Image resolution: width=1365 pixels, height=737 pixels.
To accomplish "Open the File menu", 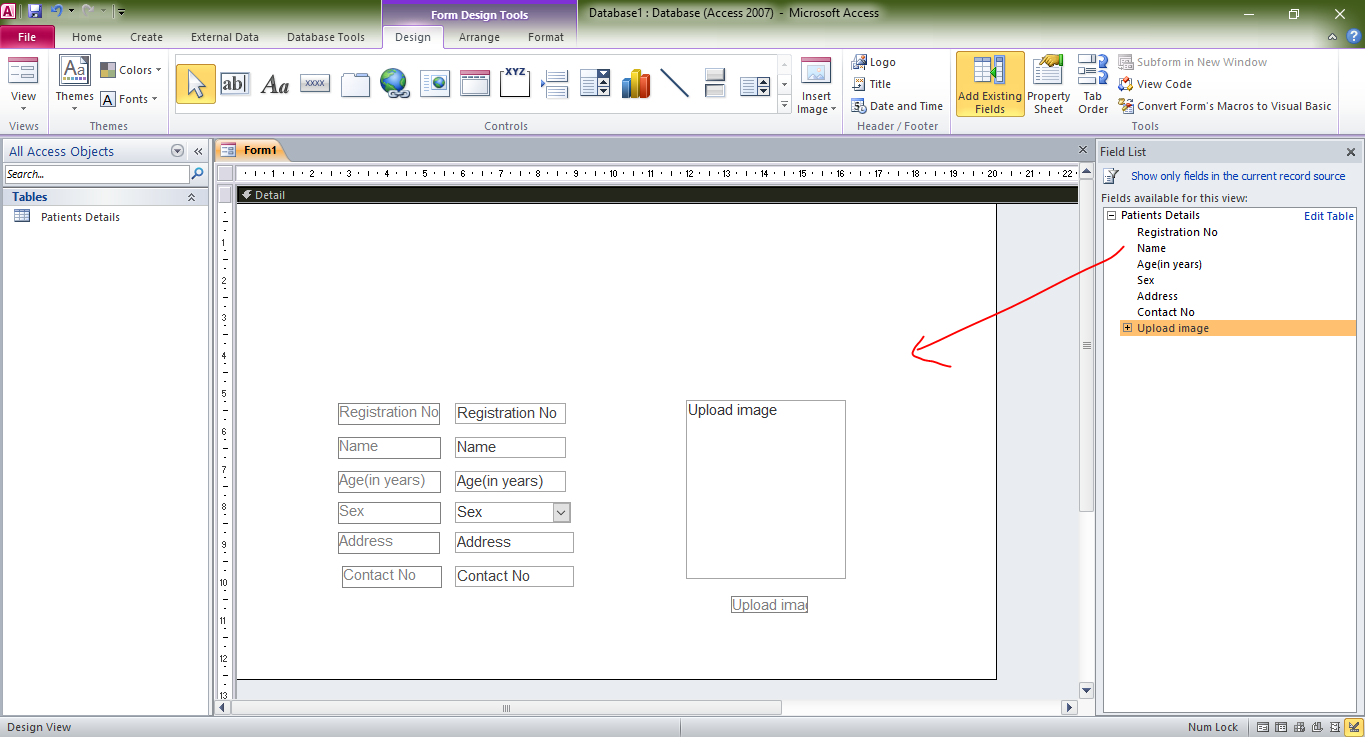I will pos(27,36).
